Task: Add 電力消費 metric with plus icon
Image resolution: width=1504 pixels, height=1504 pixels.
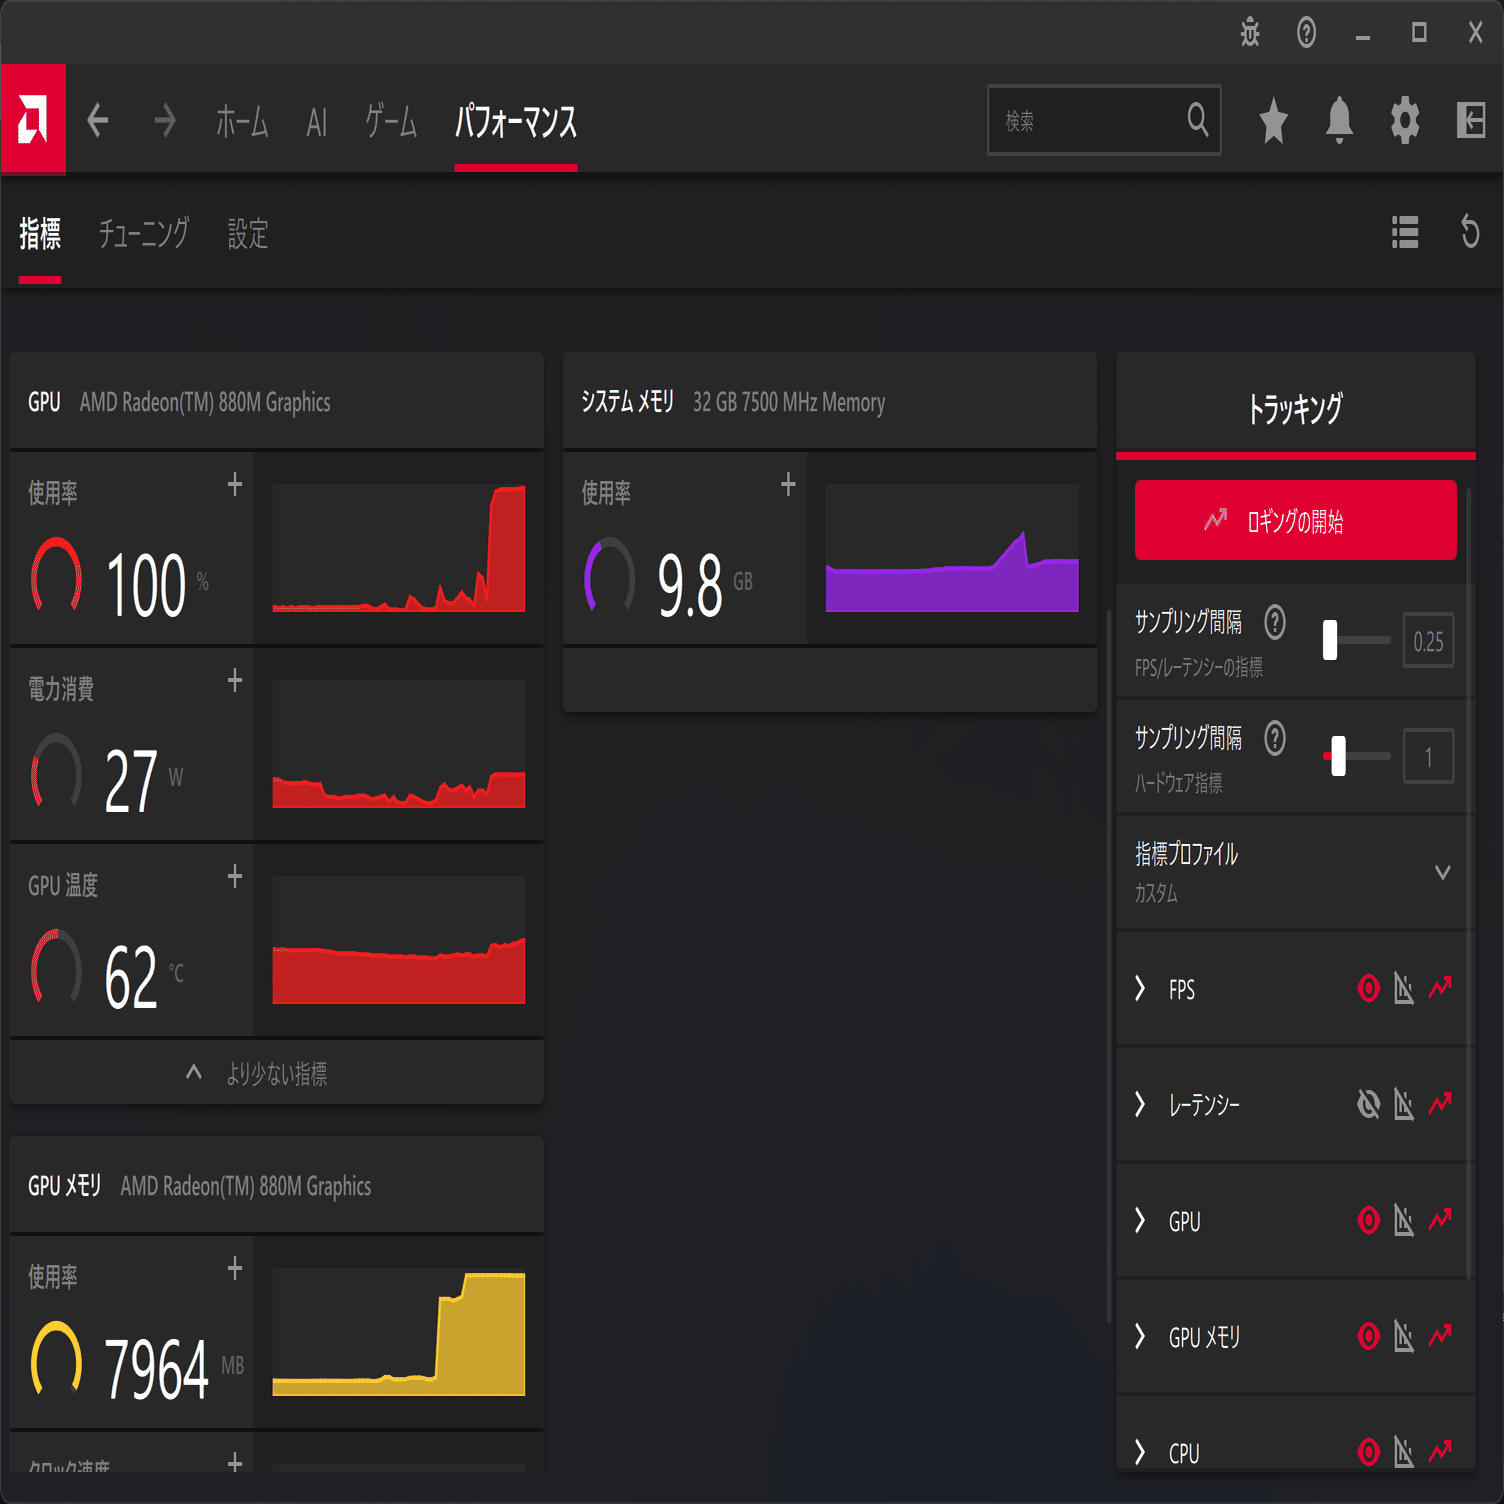Action: (x=235, y=680)
